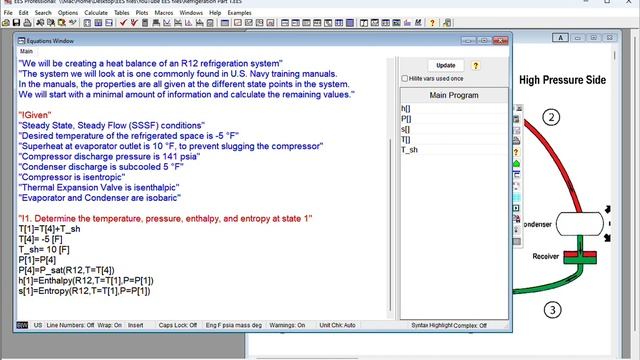640x360 pixels.
Task: Click the table icon right of calculator icon
Action: click(x=156, y=23)
